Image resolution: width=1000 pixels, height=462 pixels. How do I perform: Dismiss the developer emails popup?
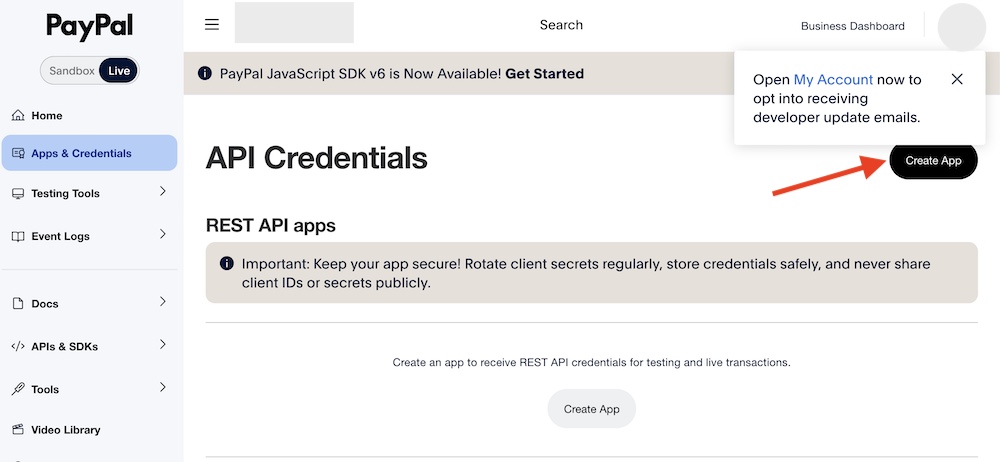click(957, 79)
